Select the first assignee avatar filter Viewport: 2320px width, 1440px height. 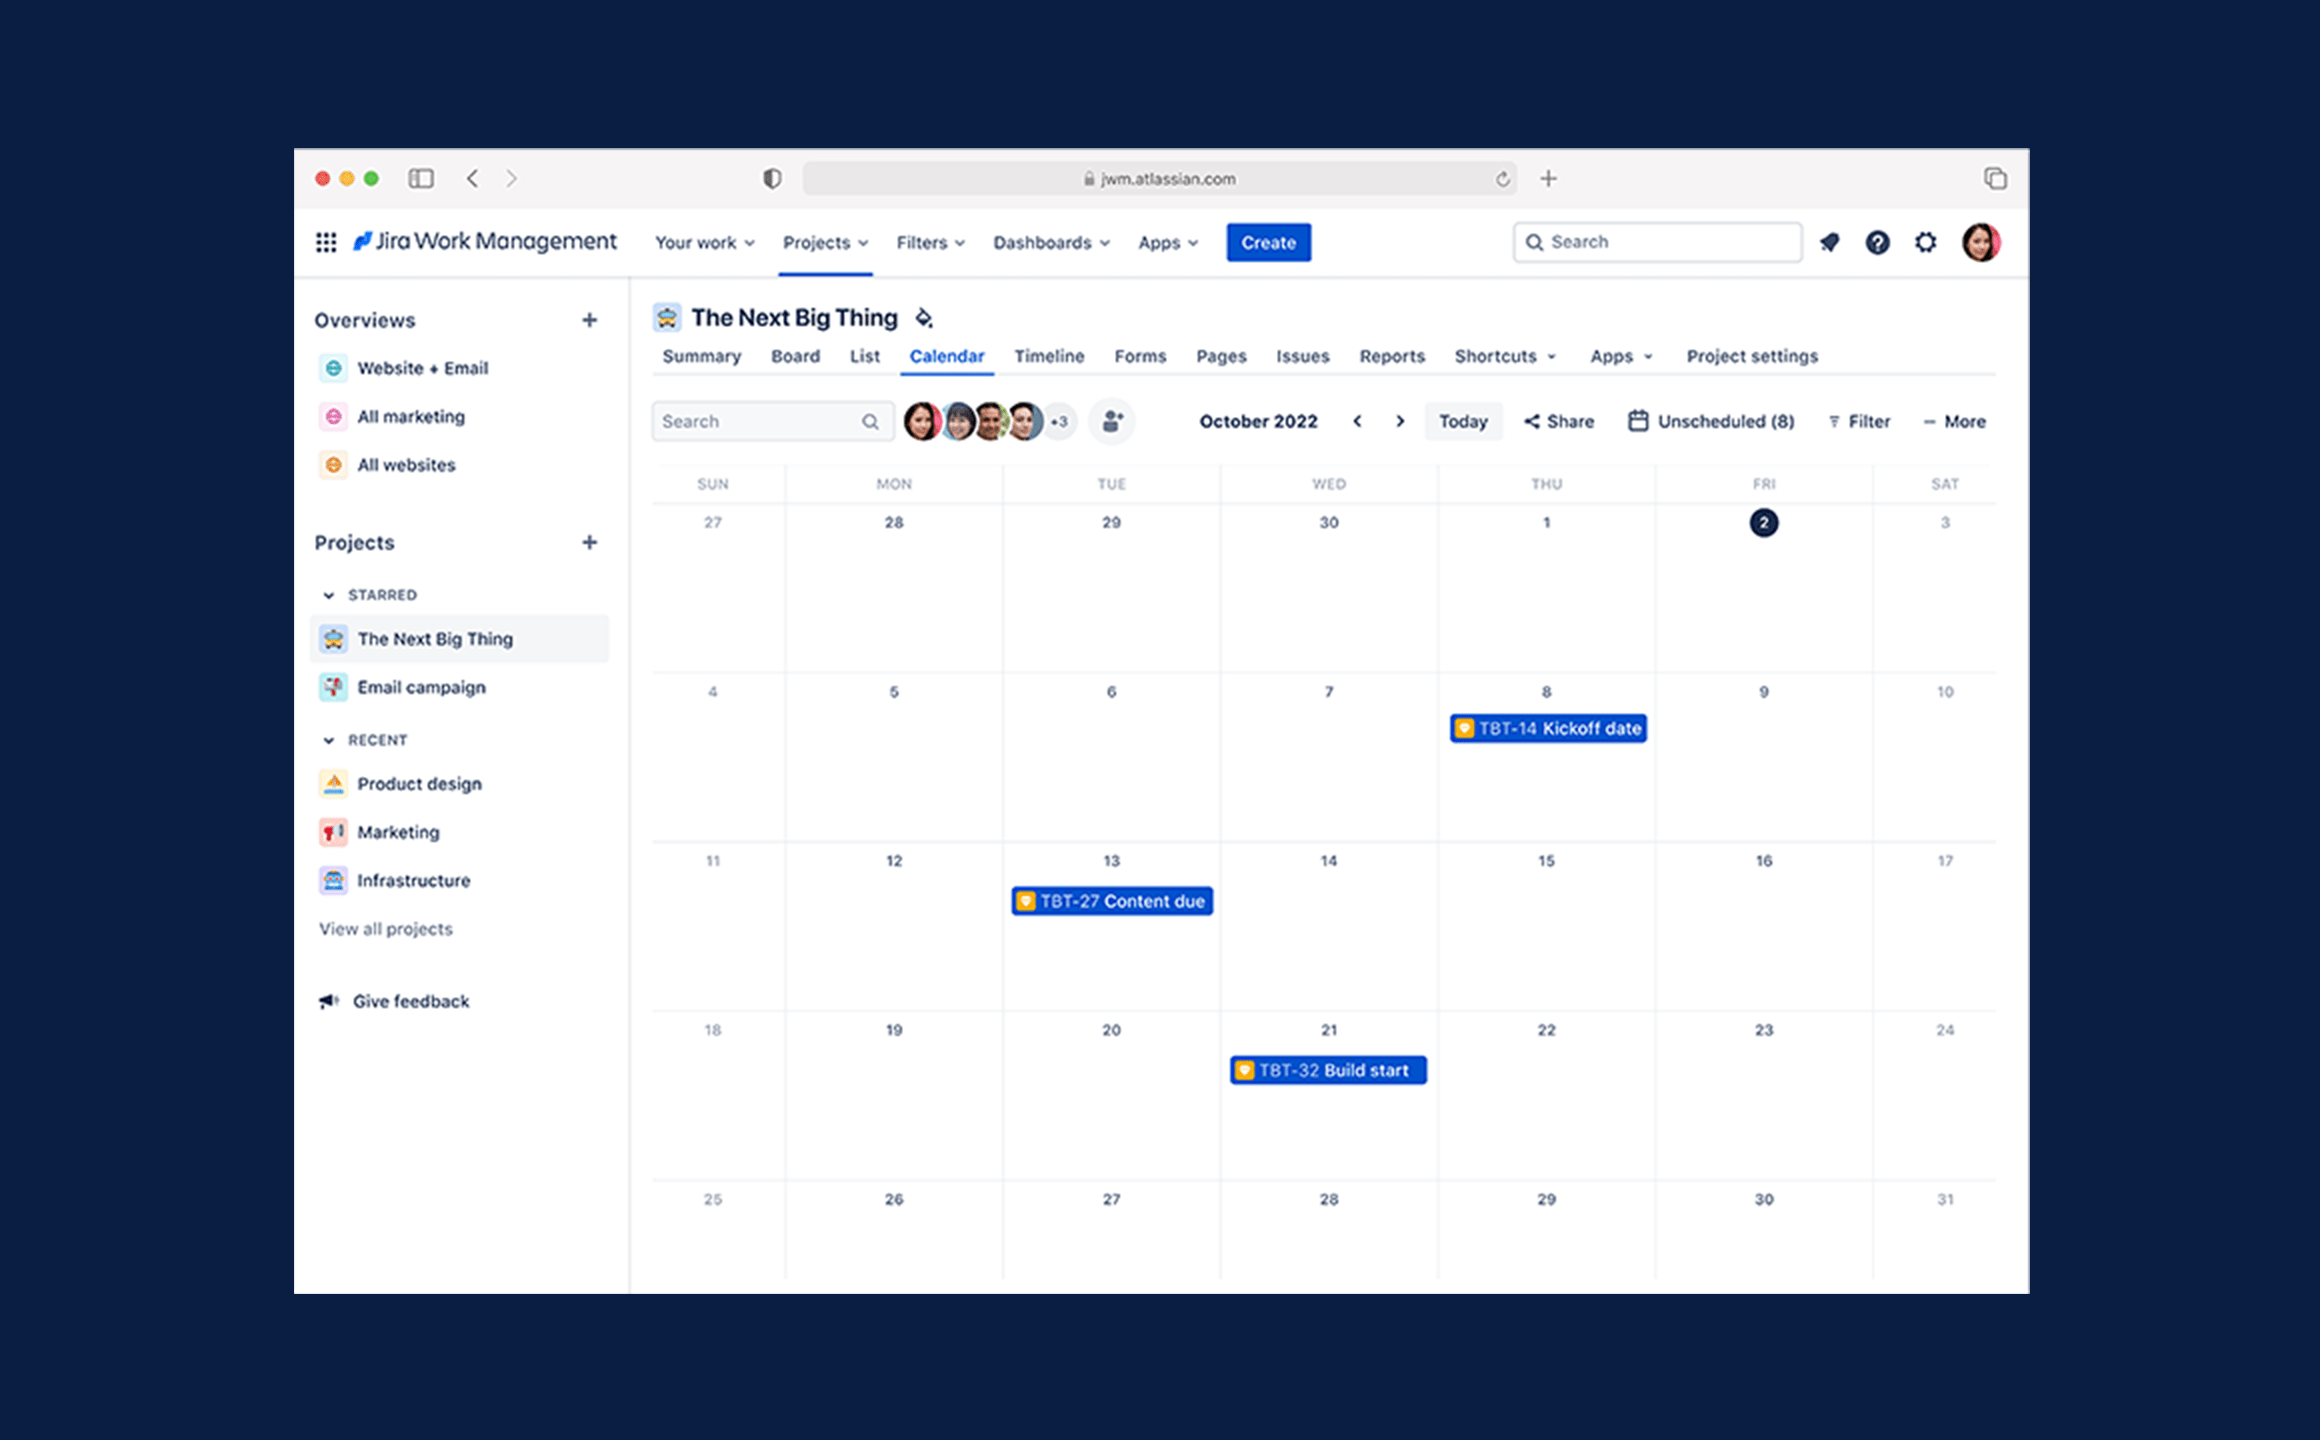[x=922, y=421]
